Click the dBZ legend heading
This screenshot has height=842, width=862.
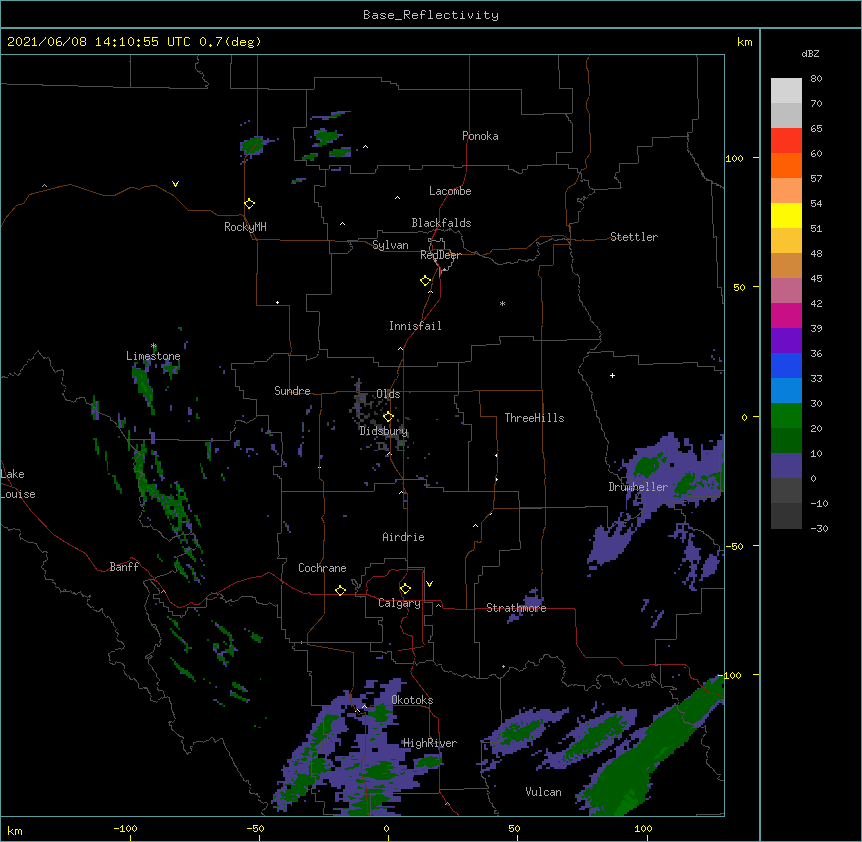(810, 53)
